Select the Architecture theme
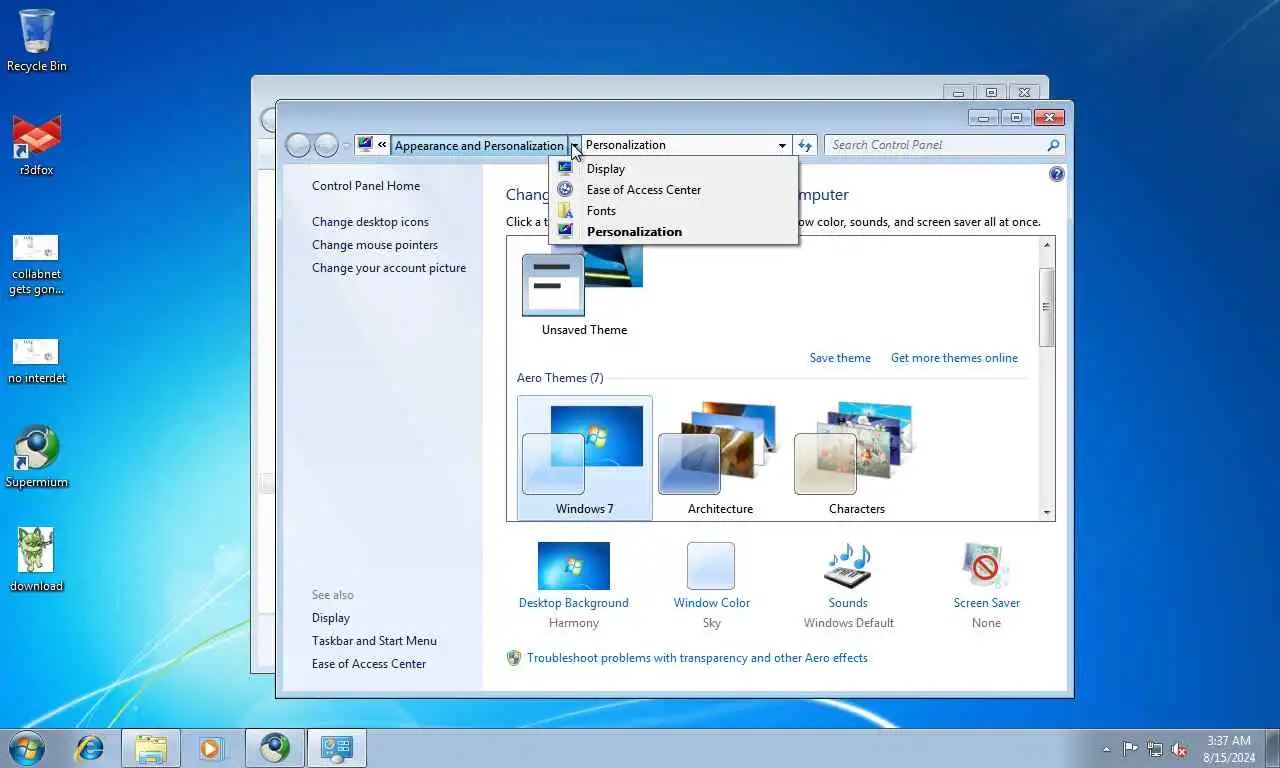 (720, 458)
